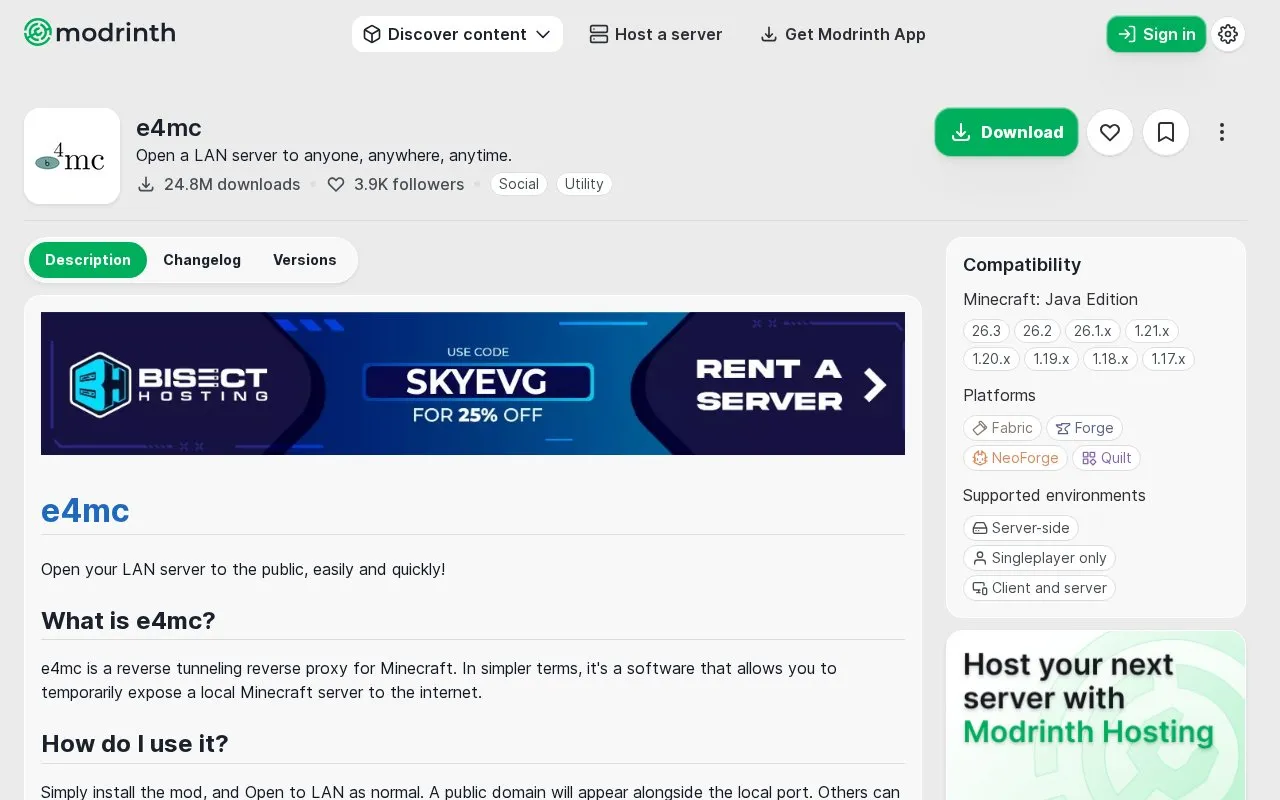Screen dimensions: 1280x800
Task: Open the settings gear icon
Action: pyautogui.click(x=1228, y=34)
